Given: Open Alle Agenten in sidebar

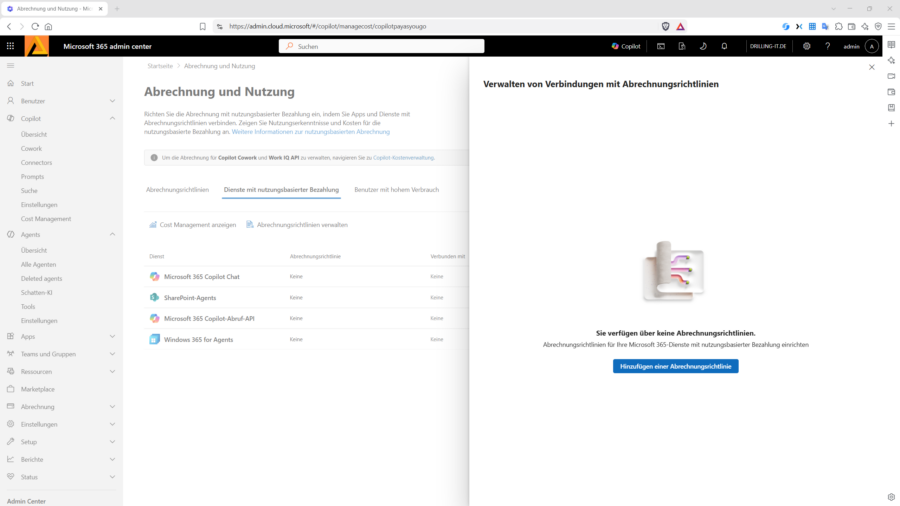Looking at the screenshot, I should [38, 264].
